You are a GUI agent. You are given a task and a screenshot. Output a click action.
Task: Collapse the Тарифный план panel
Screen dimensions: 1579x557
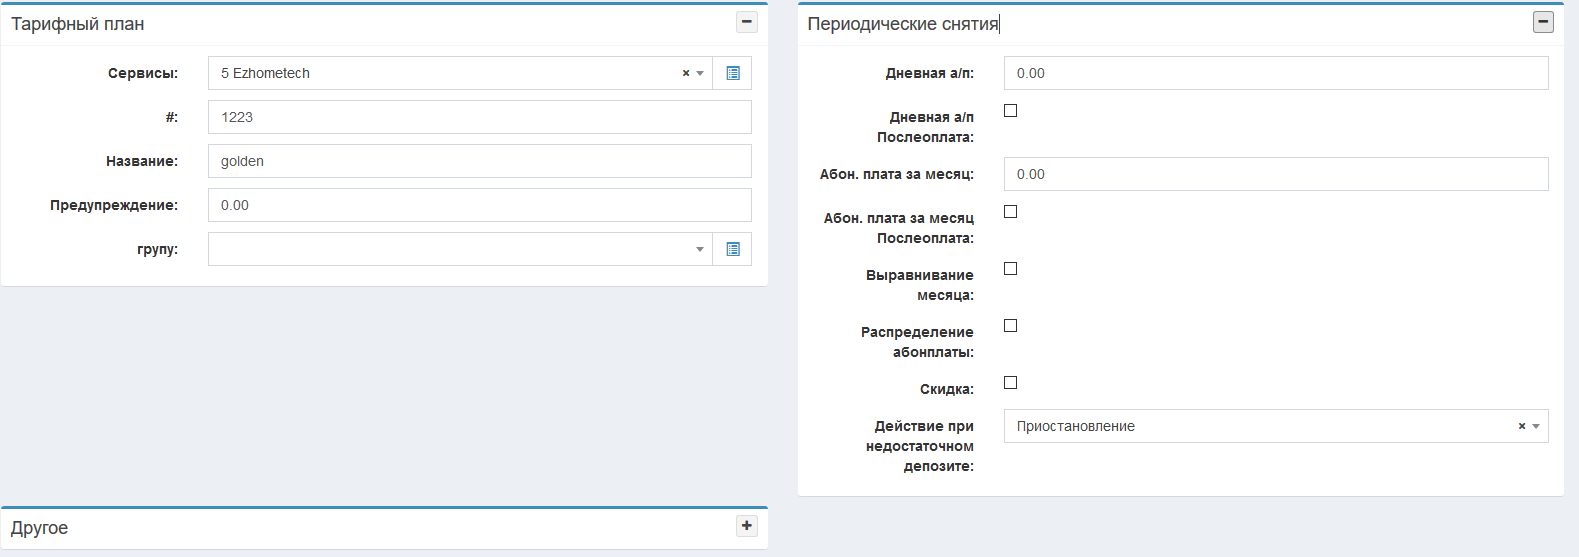[x=747, y=22]
